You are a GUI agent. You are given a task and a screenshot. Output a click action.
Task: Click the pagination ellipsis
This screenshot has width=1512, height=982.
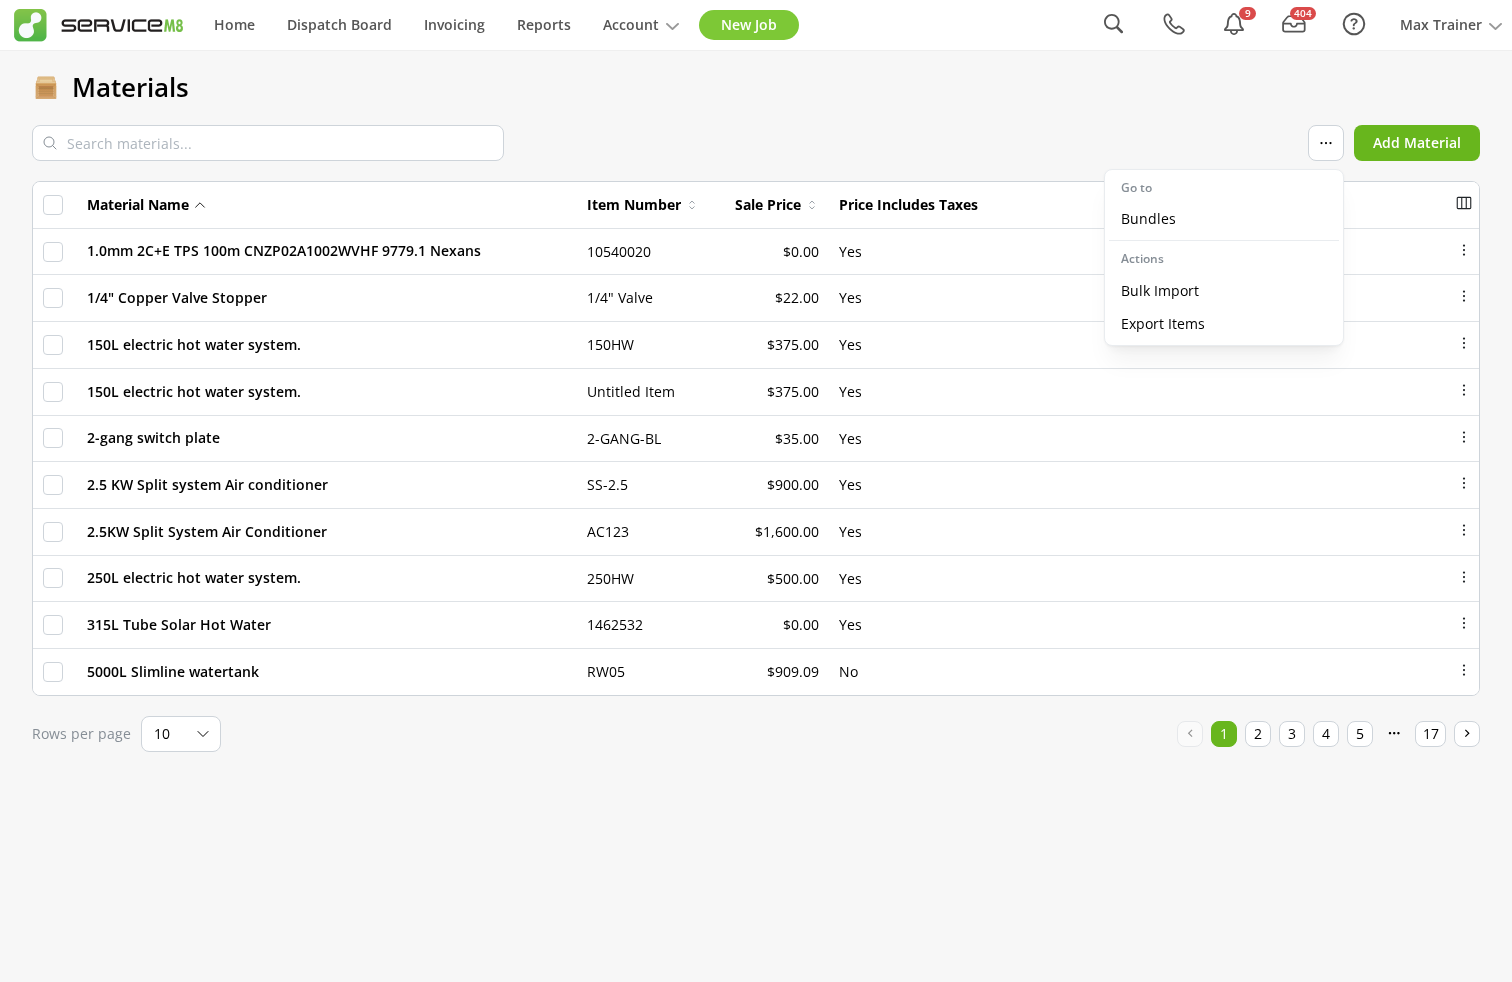1394,733
